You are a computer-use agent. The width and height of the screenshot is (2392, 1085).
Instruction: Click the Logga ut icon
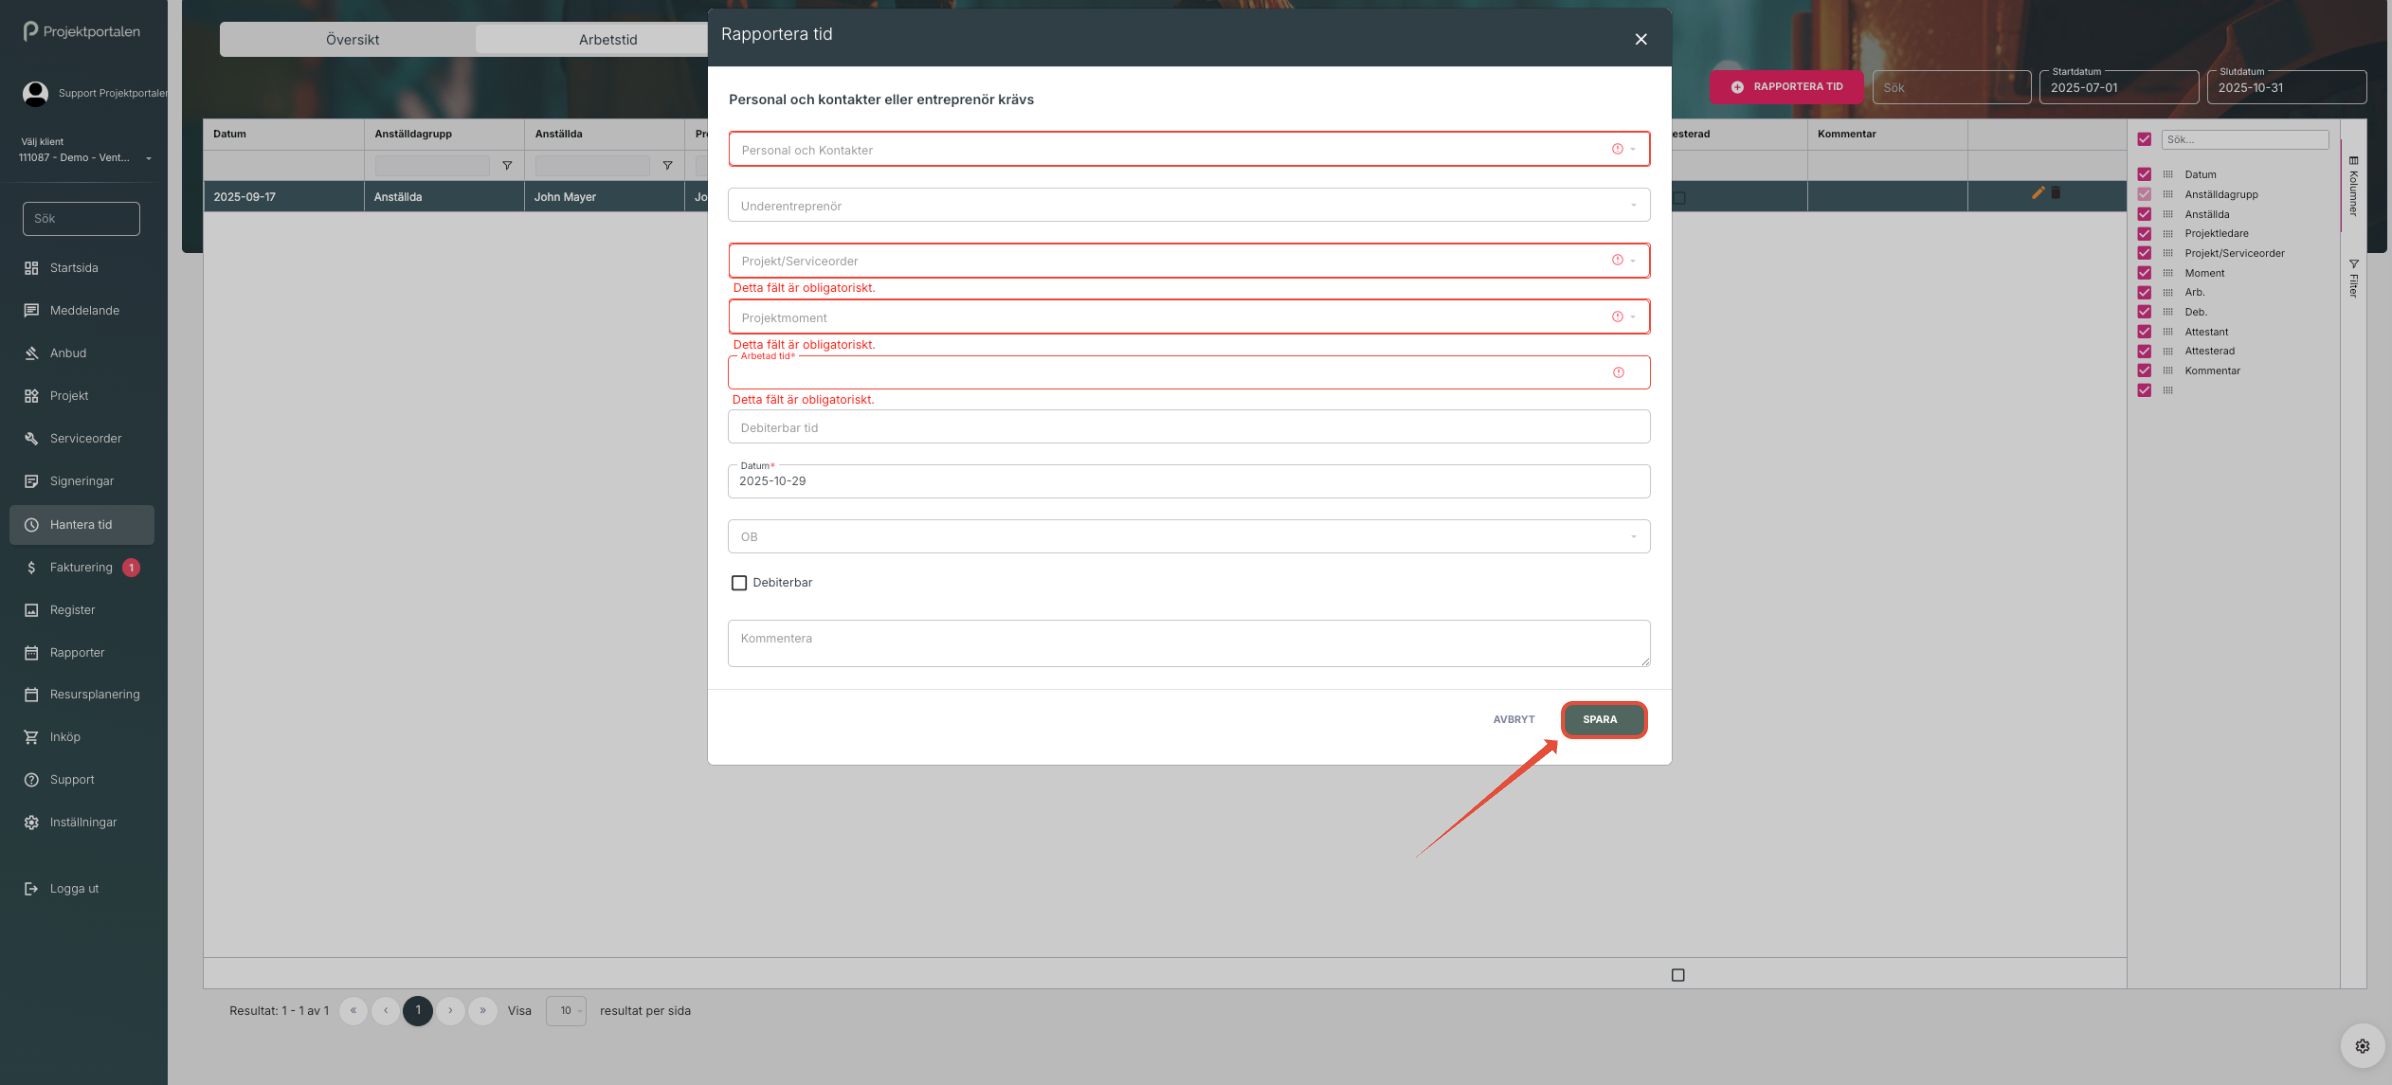tap(31, 889)
